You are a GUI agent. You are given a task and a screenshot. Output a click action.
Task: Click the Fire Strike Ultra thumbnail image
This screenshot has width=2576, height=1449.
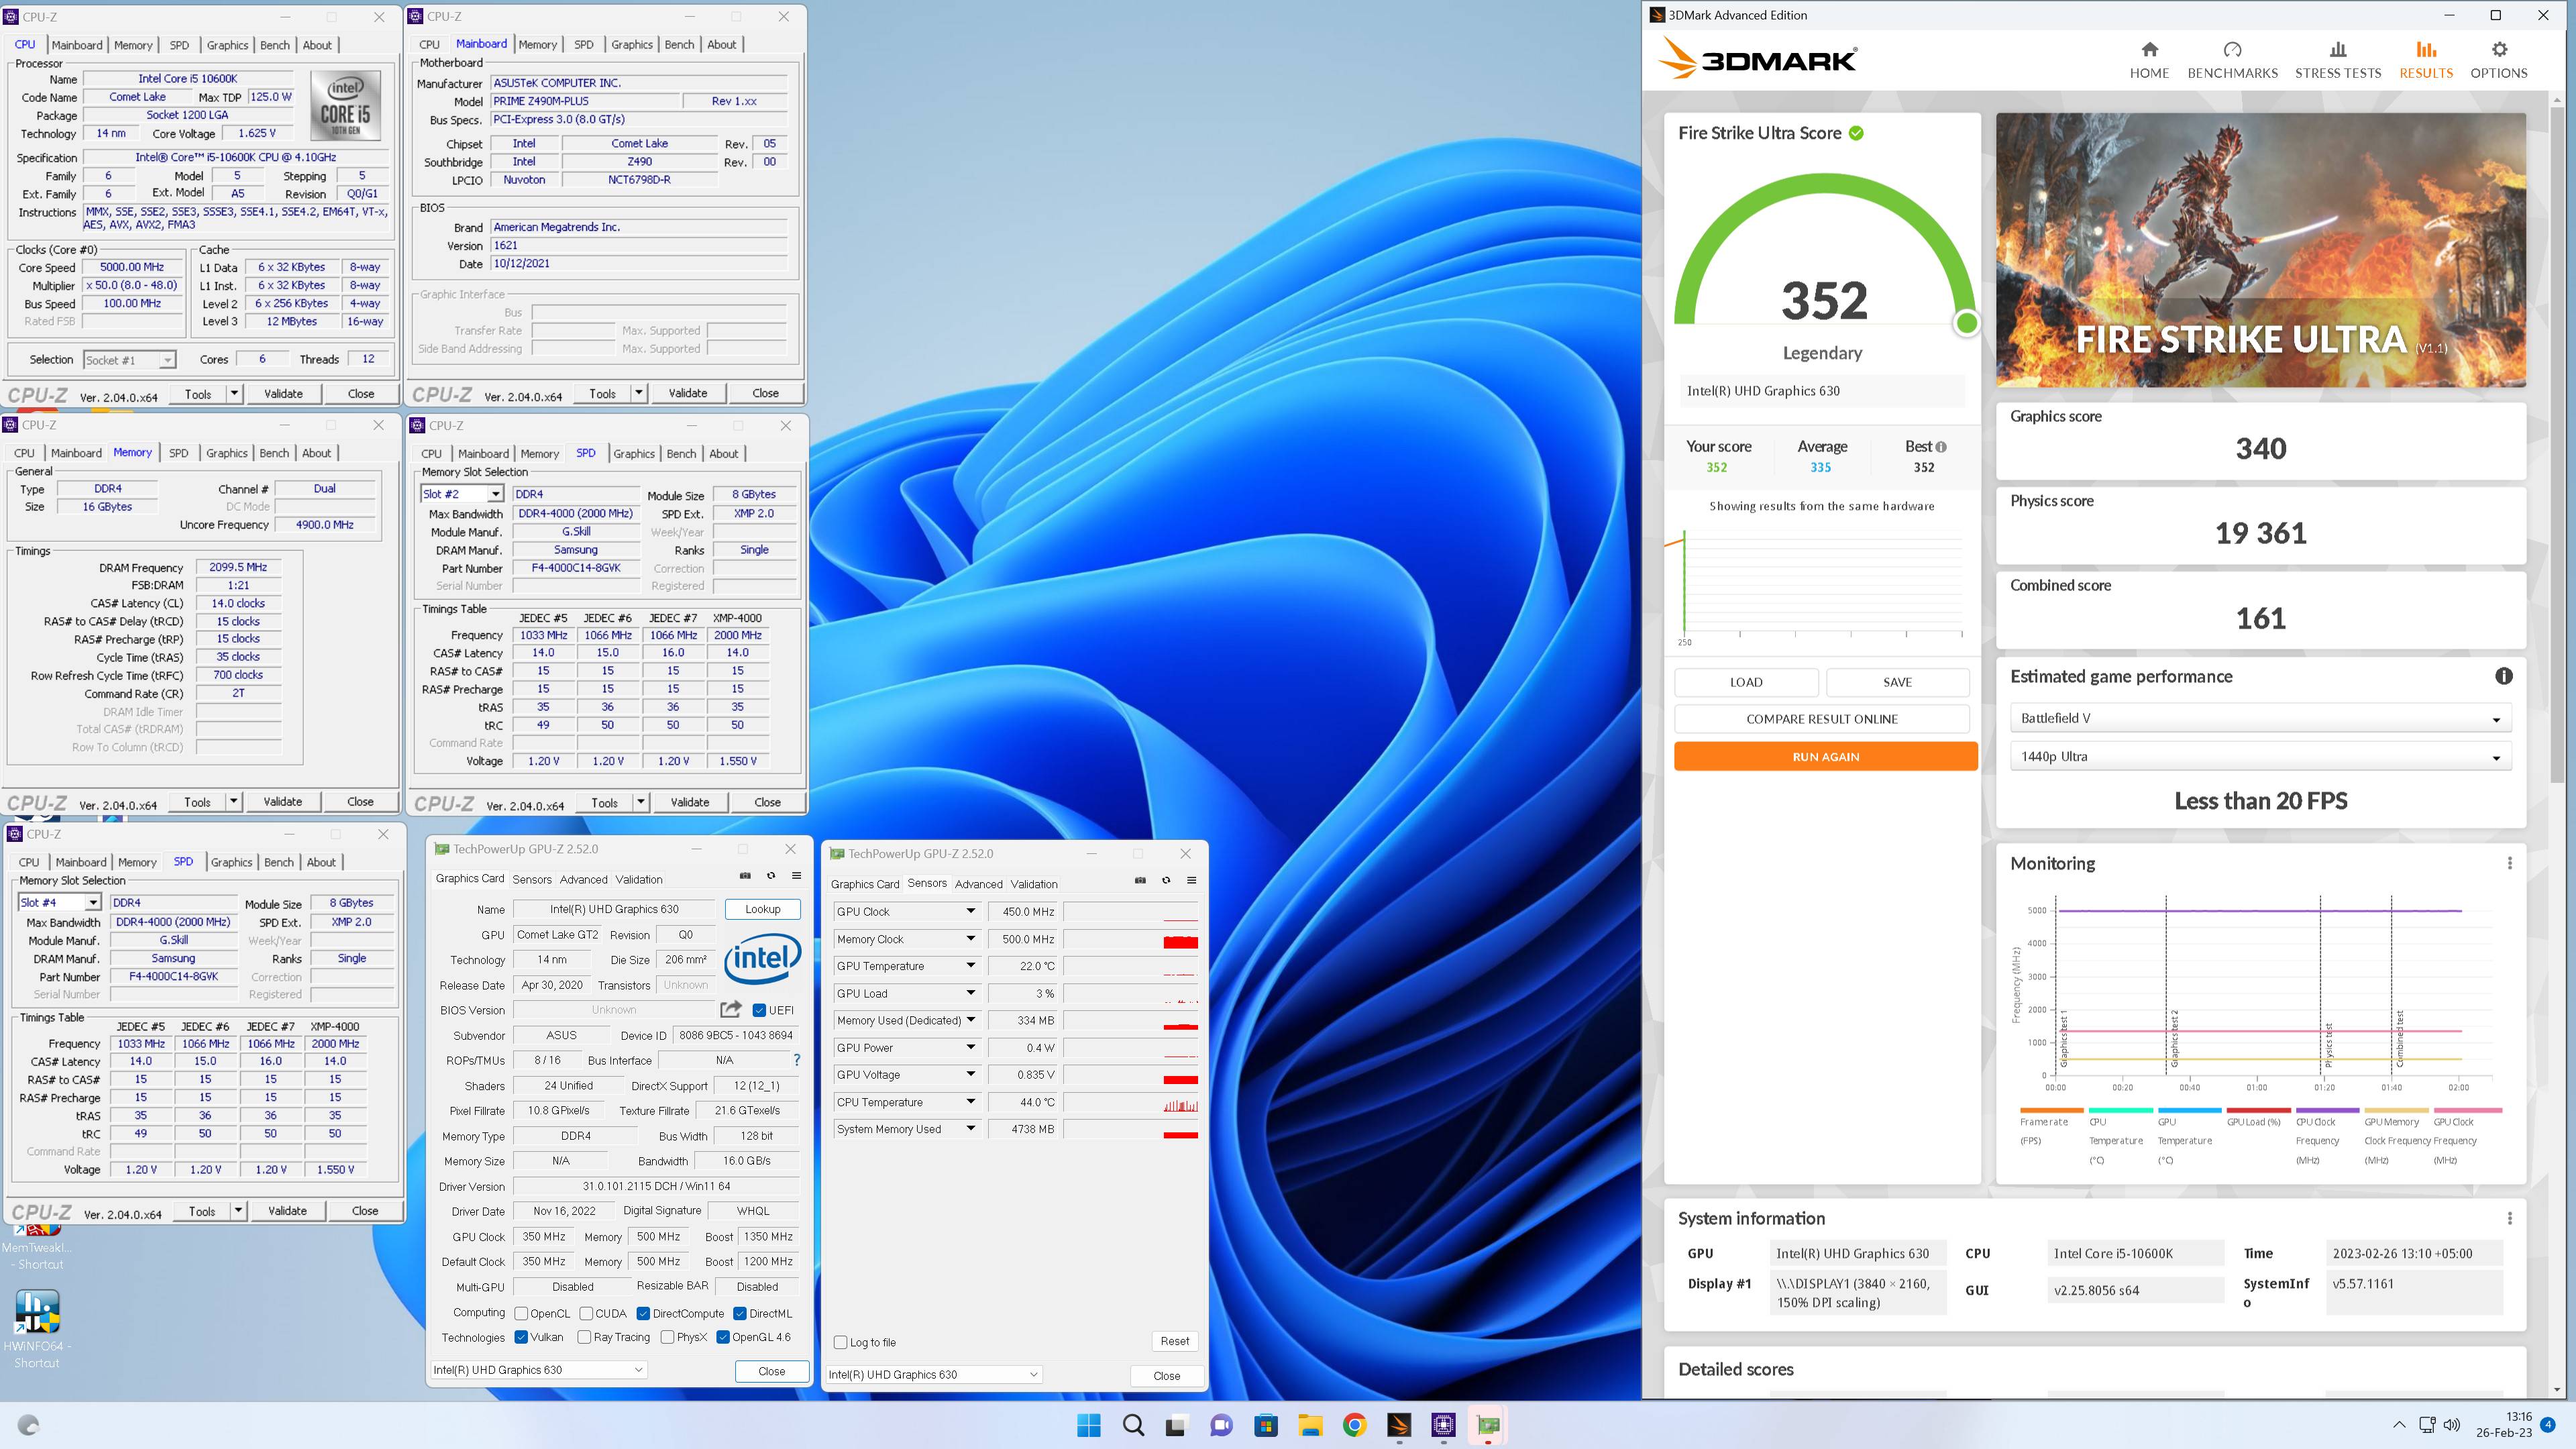(2260, 250)
